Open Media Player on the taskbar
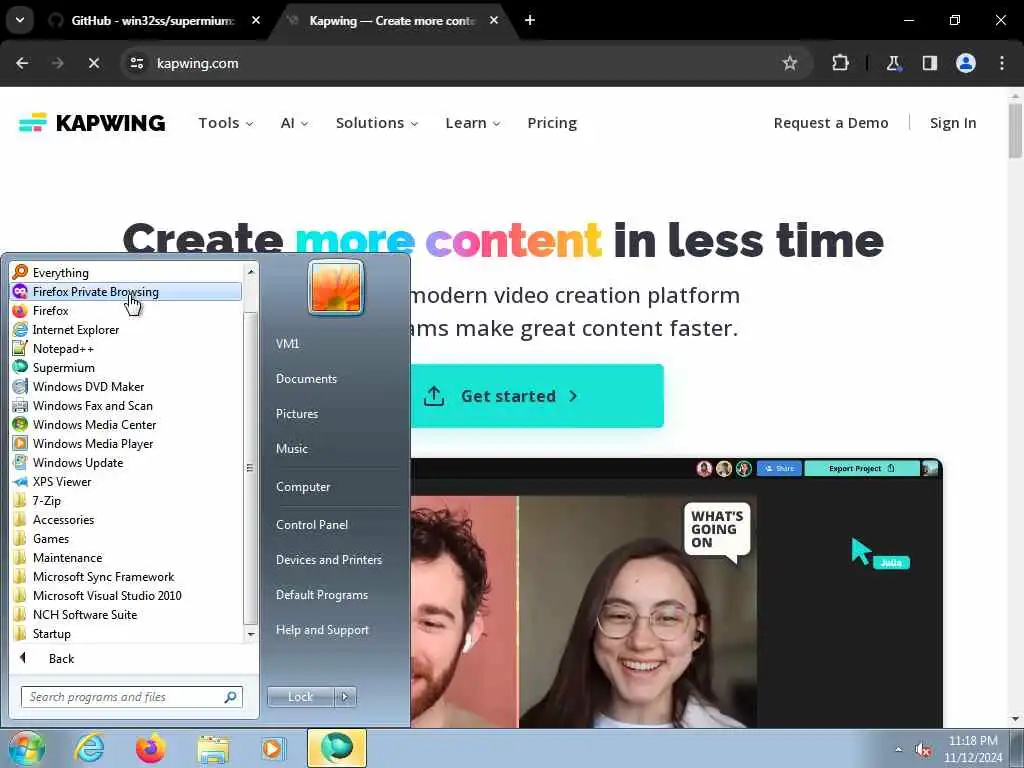Image resolution: width=1024 pixels, height=768 pixels. point(273,748)
